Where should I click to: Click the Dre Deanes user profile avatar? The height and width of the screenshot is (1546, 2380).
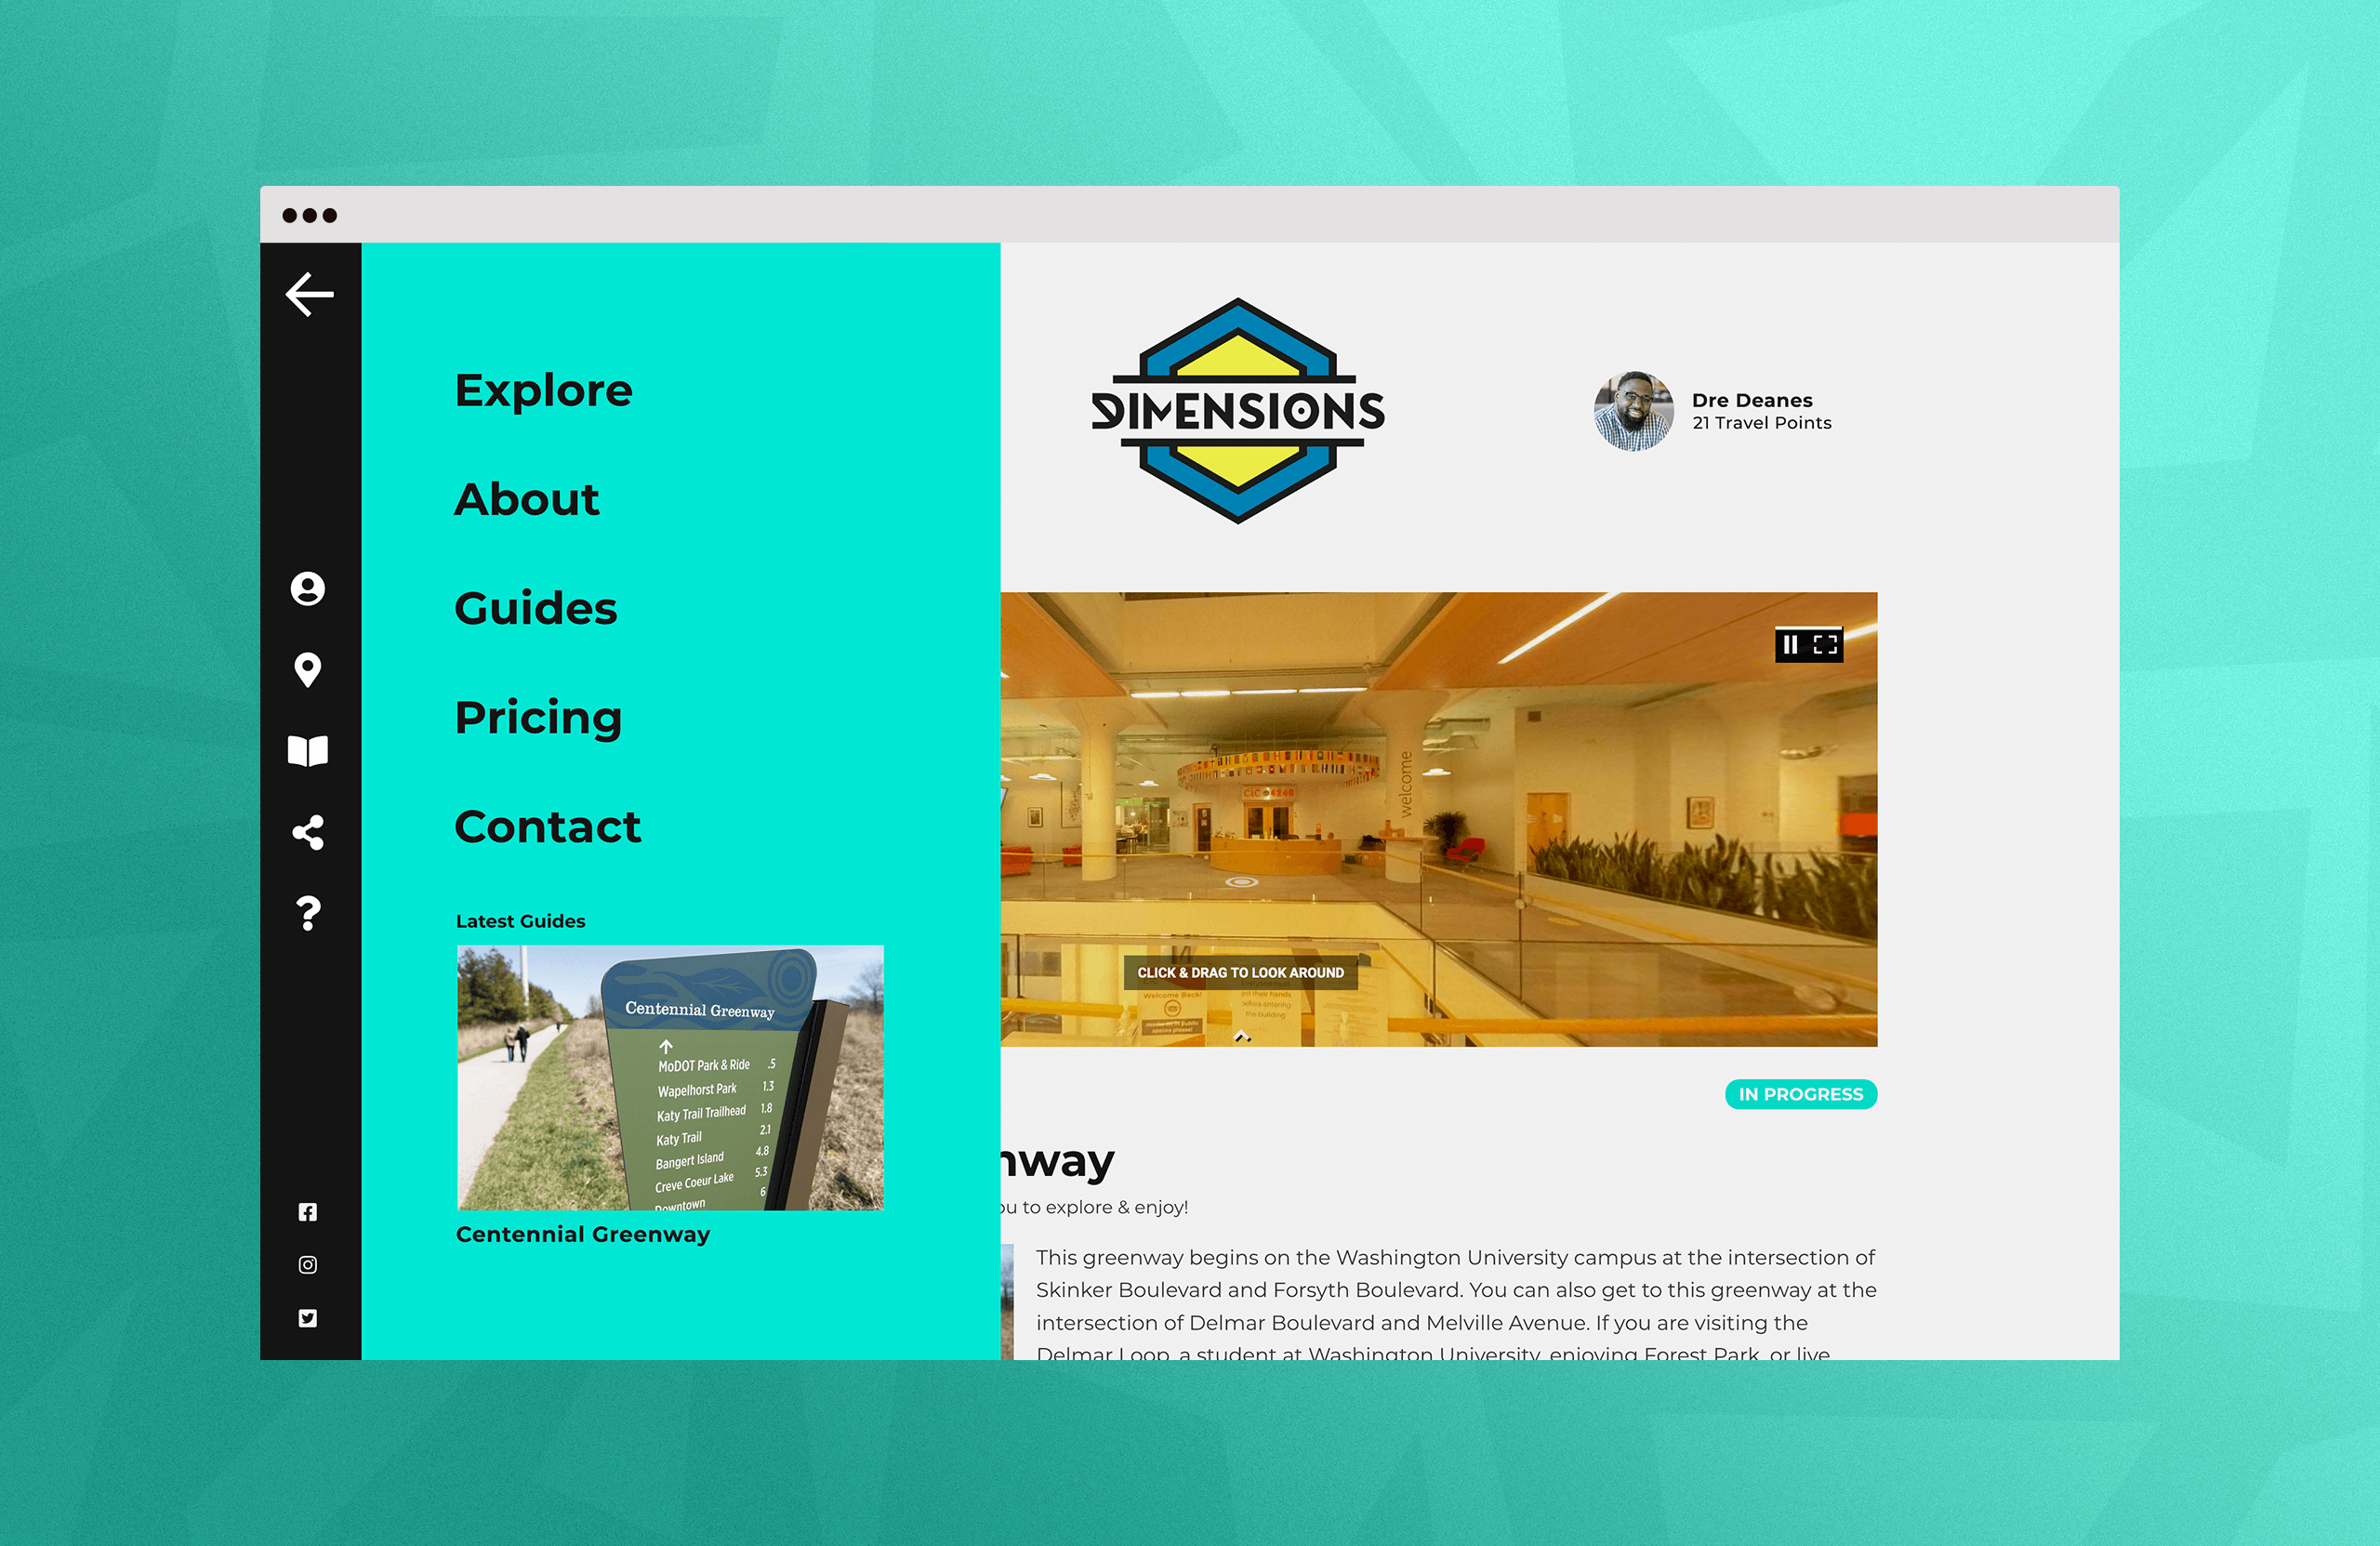pyautogui.click(x=1631, y=413)
